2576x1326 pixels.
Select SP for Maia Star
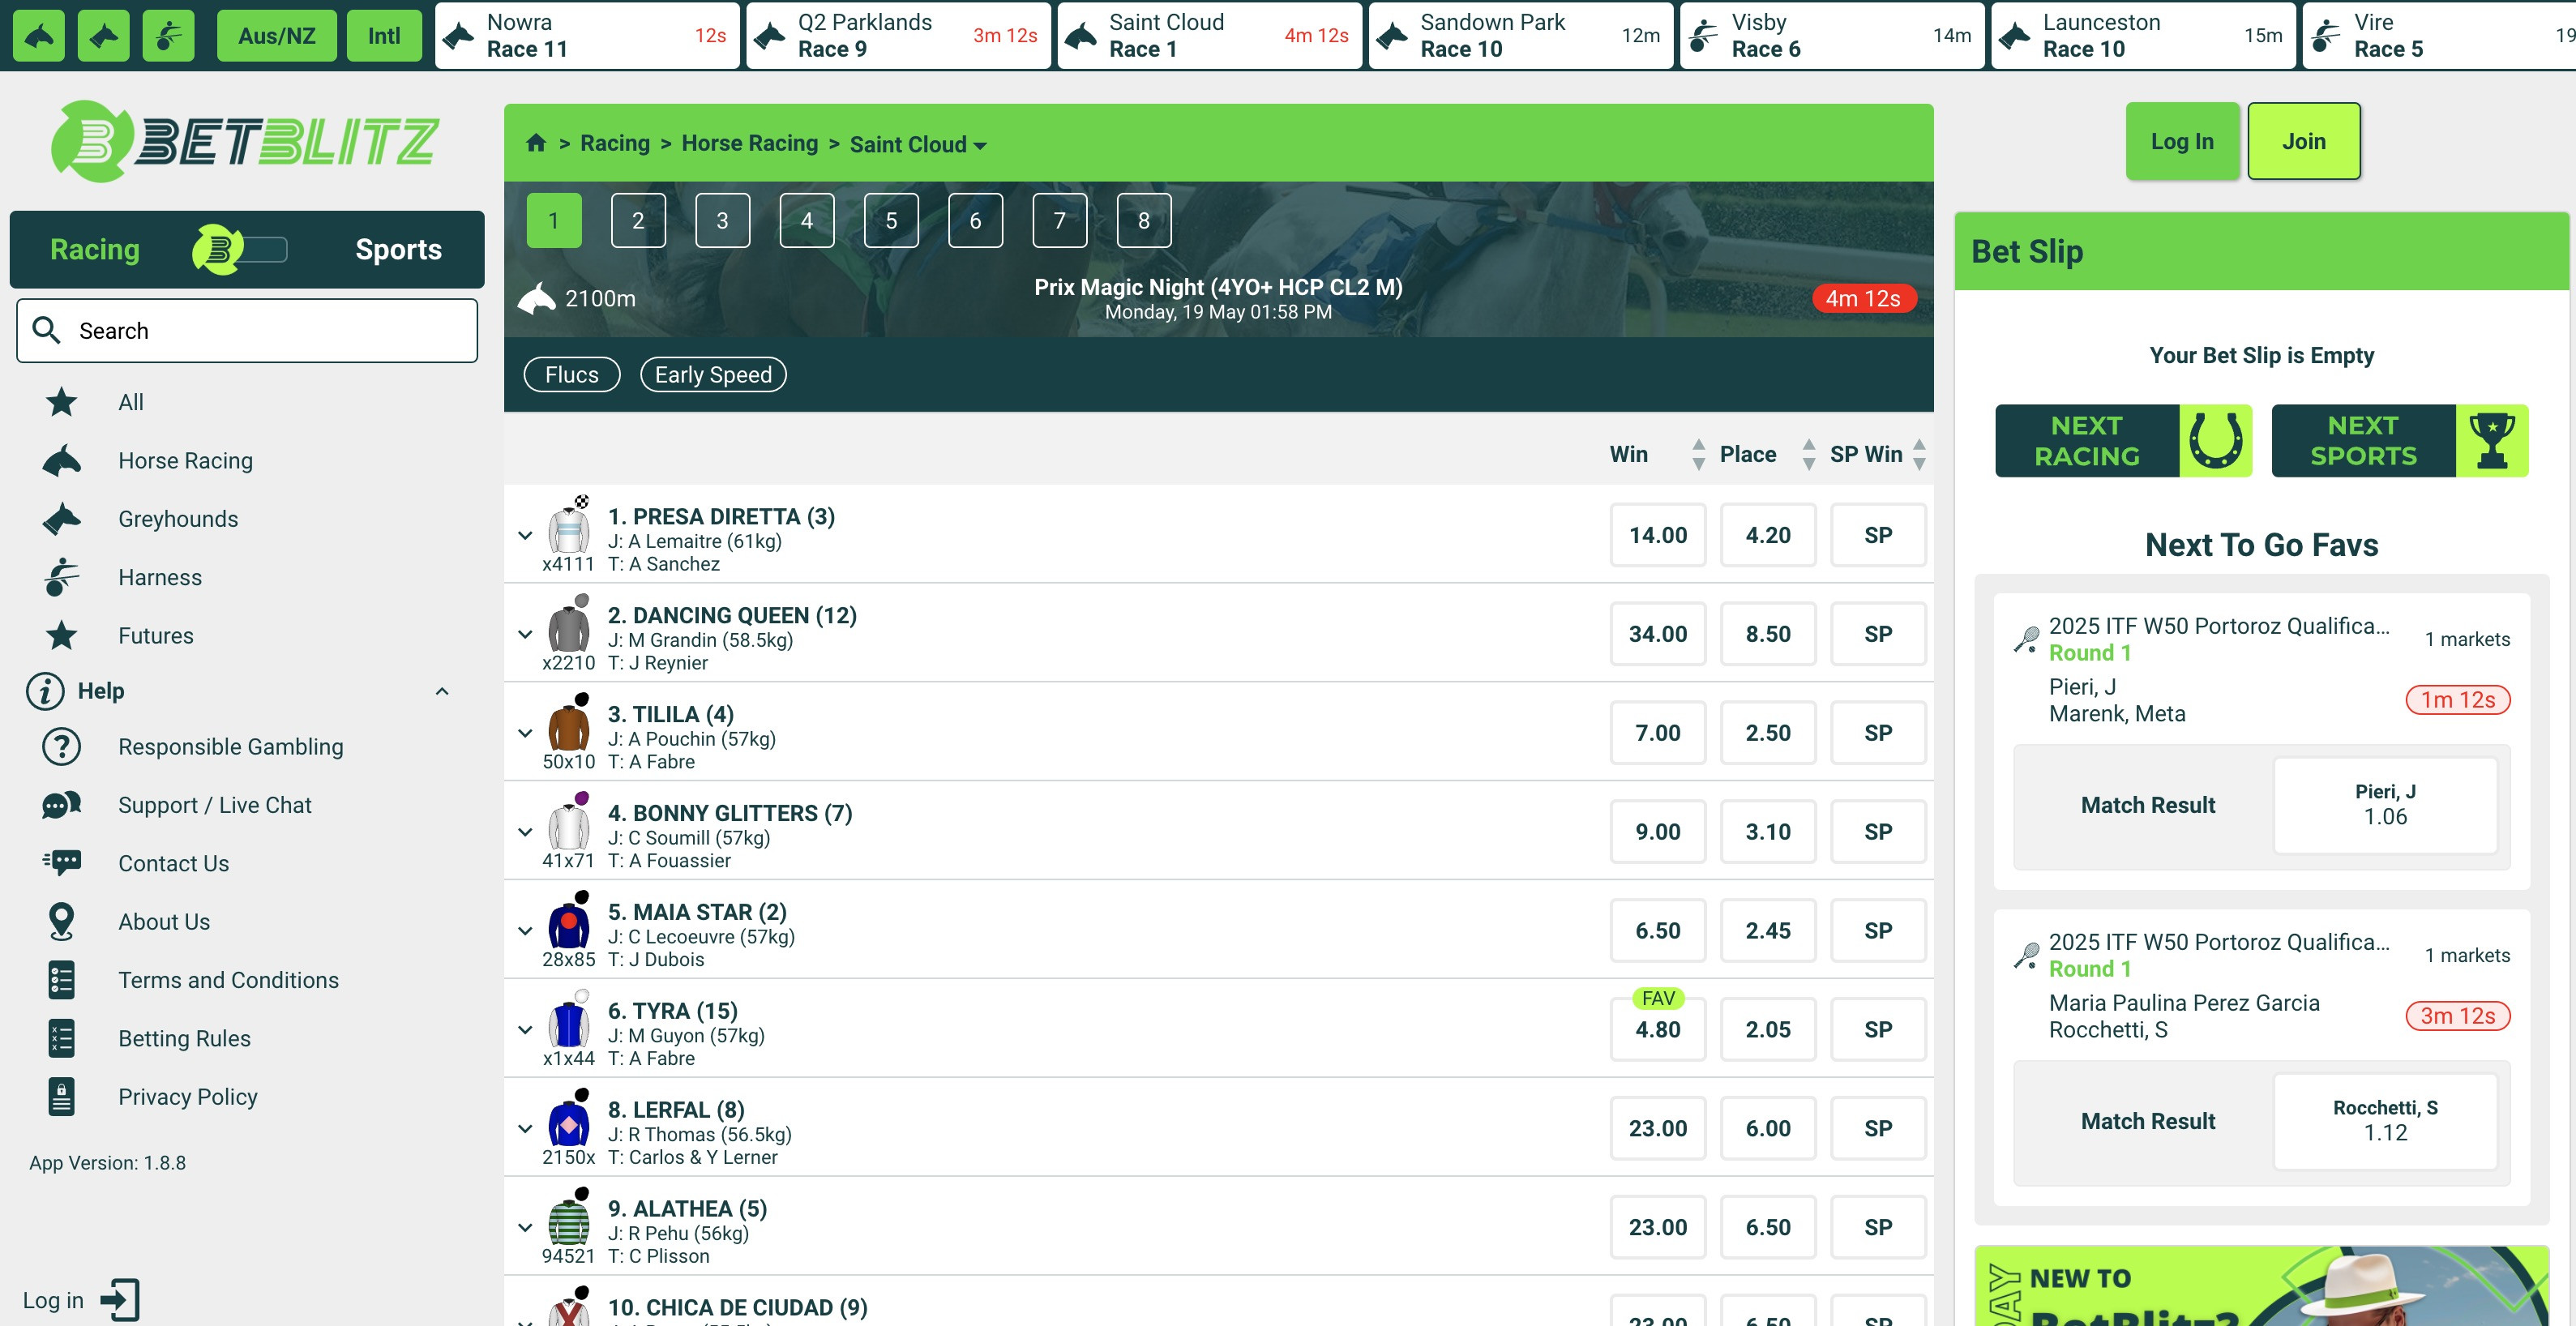coord(1878,931)
